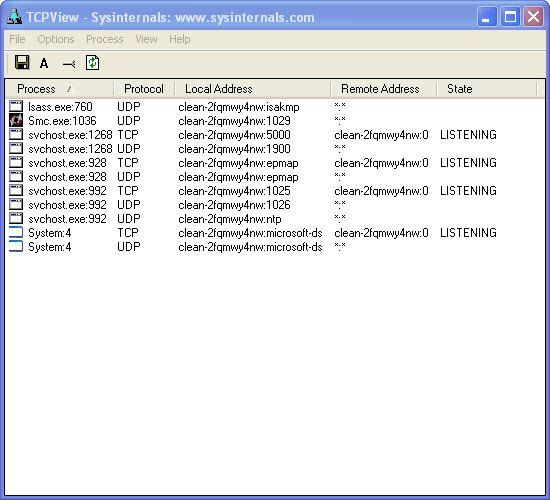Click LISTENING state in port 1025 row
The image size is (550, 500).
(468, 191)
